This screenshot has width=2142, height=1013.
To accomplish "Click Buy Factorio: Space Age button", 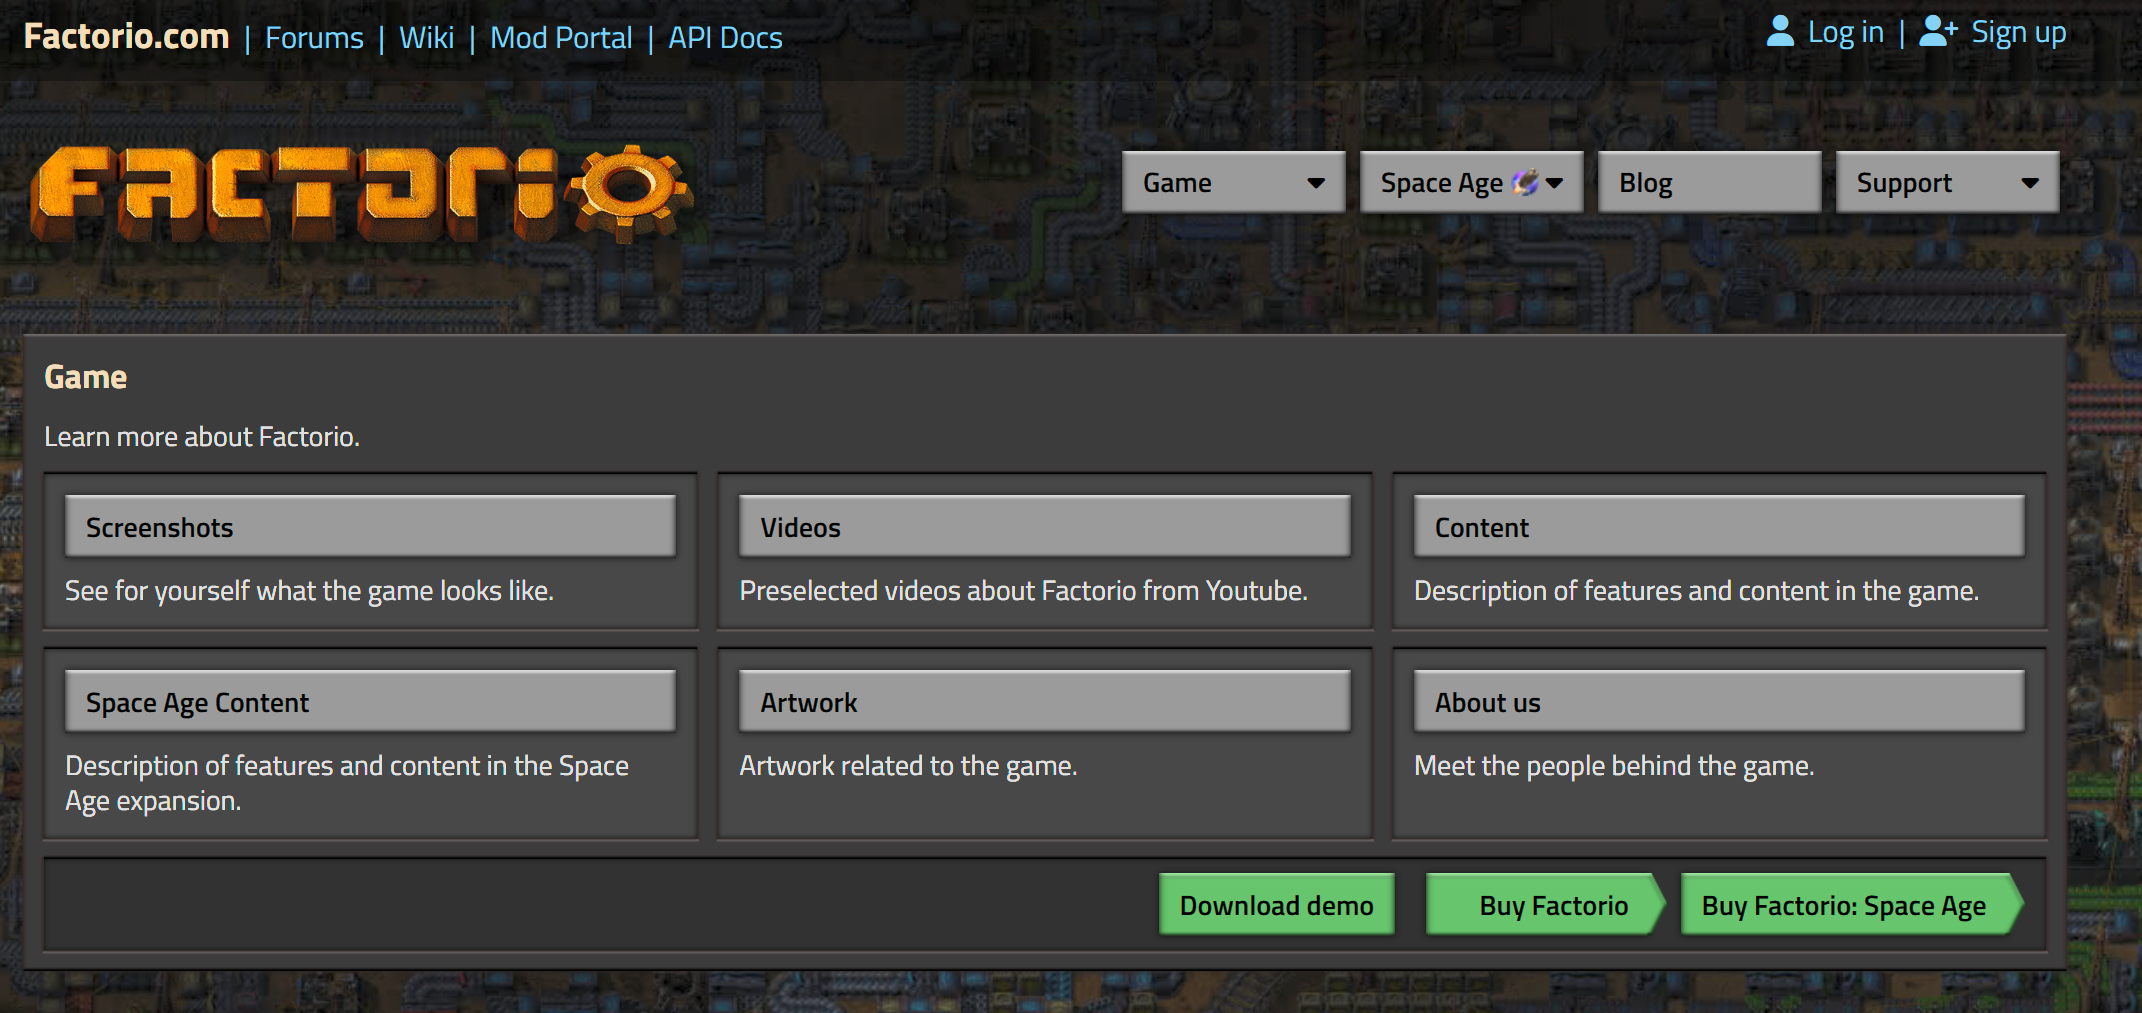I will 1852,905.
